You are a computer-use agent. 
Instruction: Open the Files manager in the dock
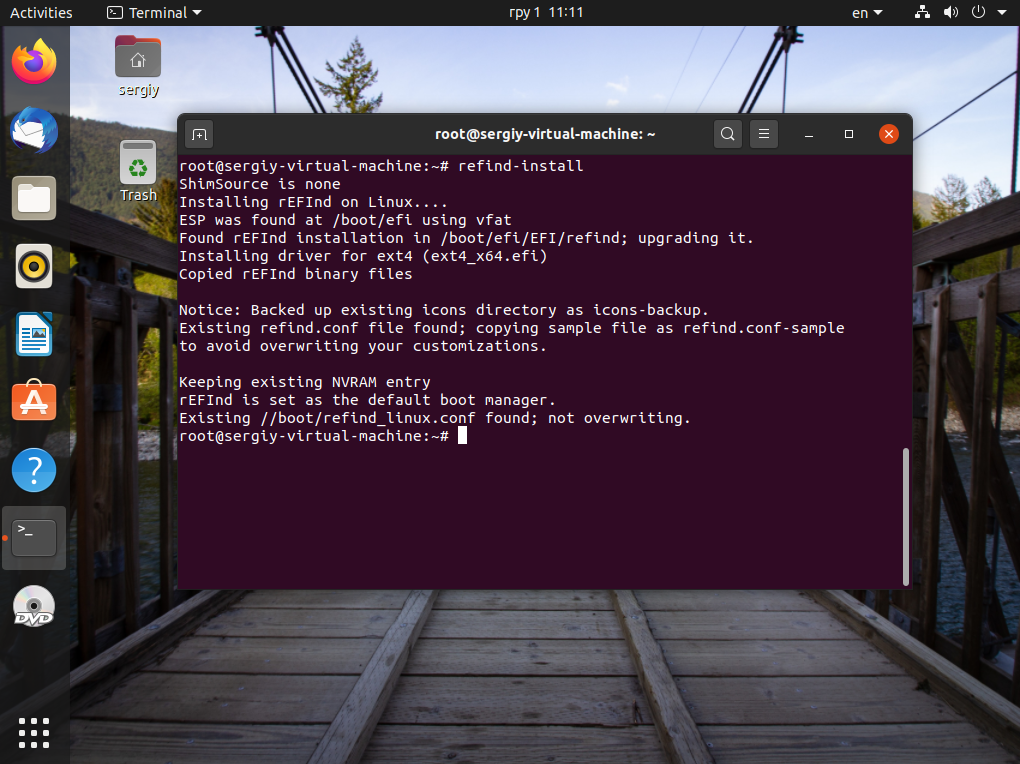tap(34, 198)
